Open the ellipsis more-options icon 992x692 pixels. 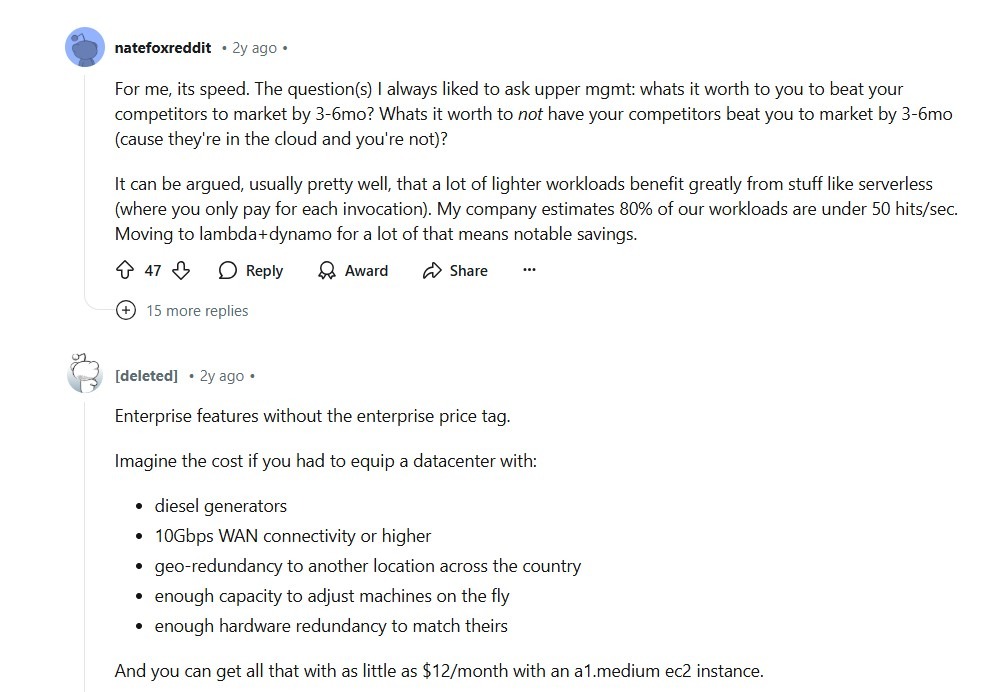point(529,269)
